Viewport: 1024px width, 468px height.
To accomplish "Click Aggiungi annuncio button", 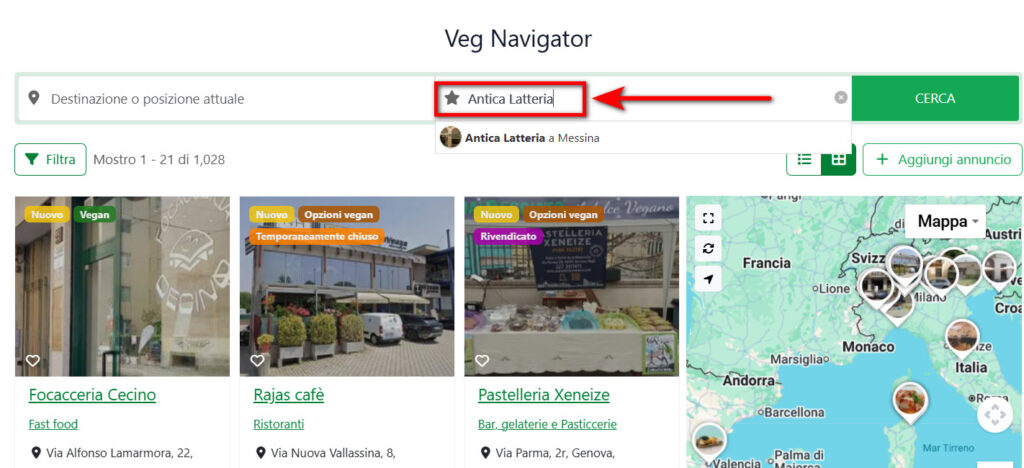I will tap(942, 160).
